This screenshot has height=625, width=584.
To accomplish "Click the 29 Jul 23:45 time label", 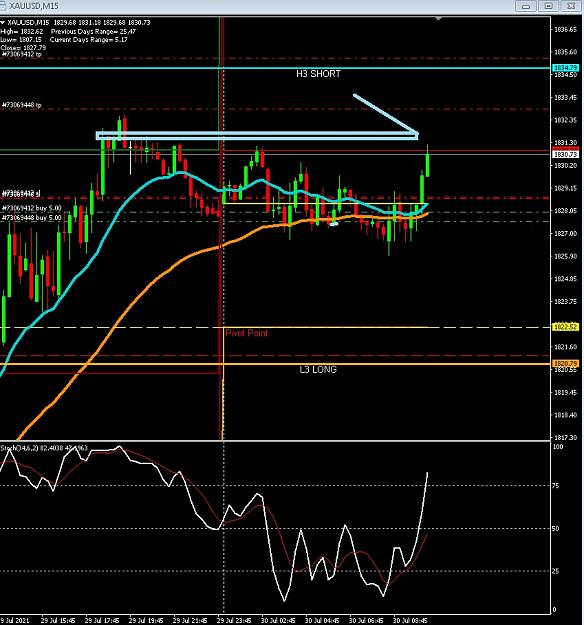I will (234, 621).
